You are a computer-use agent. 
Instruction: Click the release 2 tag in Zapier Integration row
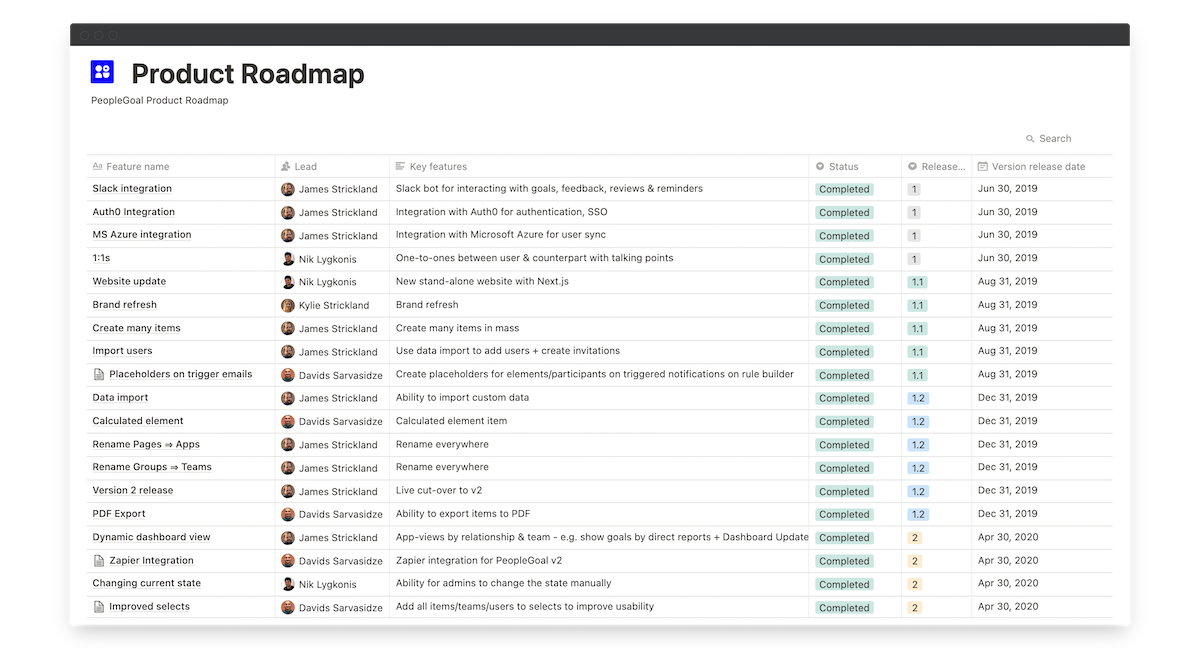click(x=914, y=561)
